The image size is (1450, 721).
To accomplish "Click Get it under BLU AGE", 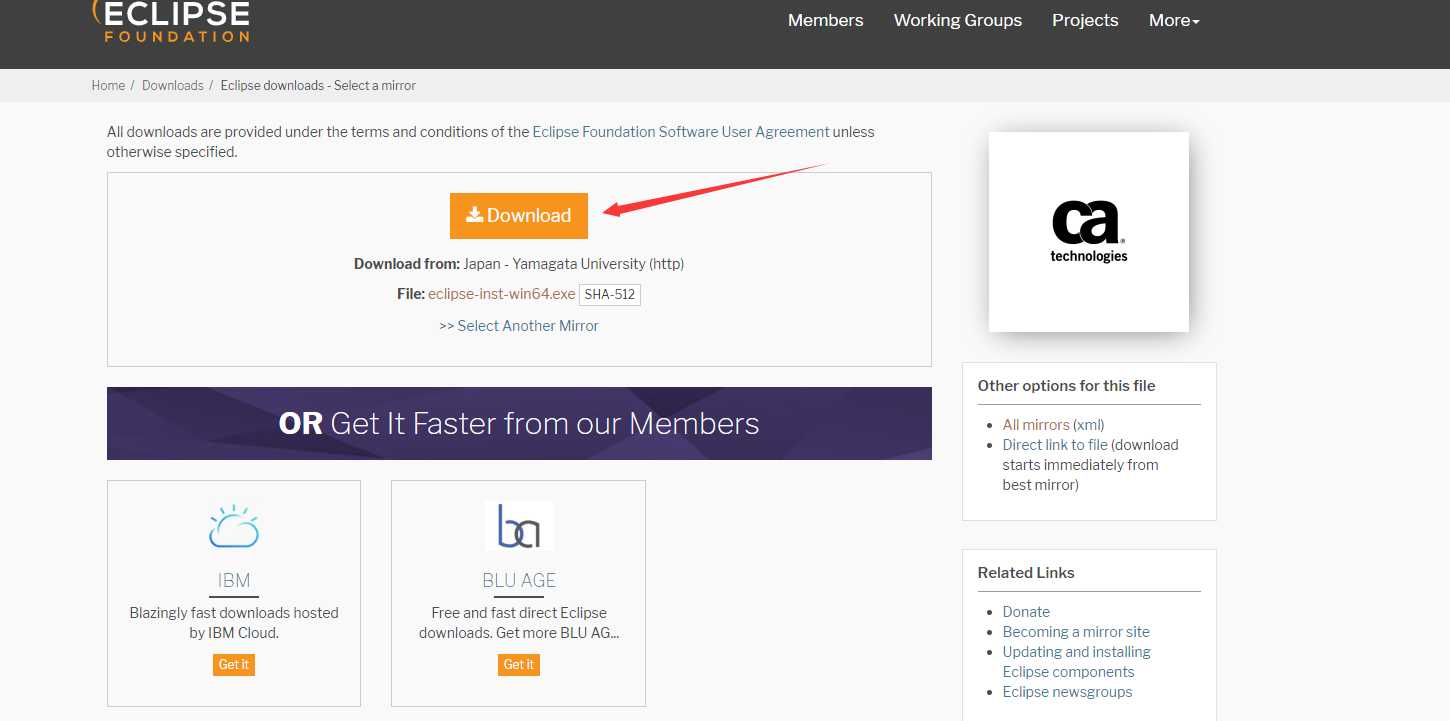I will (519, 665).
